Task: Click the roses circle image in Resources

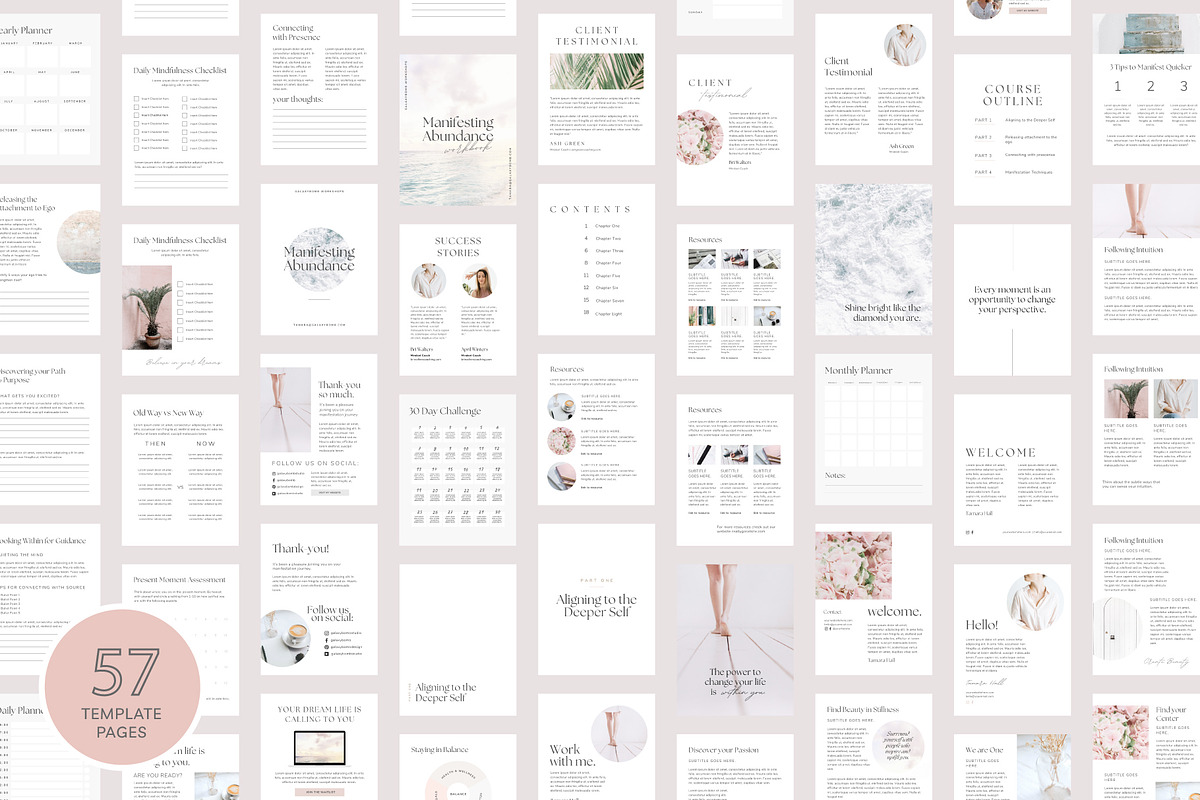Action: [x=561, y=441]
